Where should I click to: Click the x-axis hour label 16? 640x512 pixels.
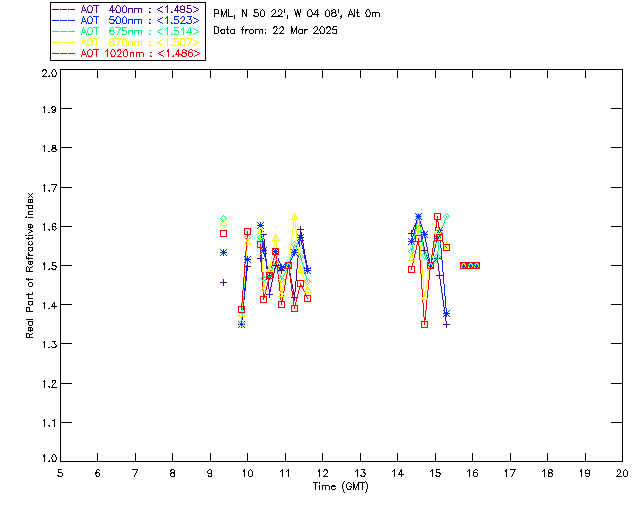473,473
